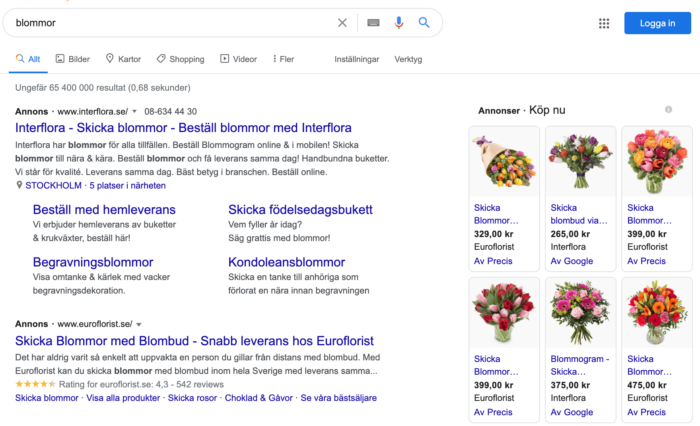The image size is (700, 426).
Task: Open the Interflora - Skicka blommor headline link
Action: pos(183,128)
